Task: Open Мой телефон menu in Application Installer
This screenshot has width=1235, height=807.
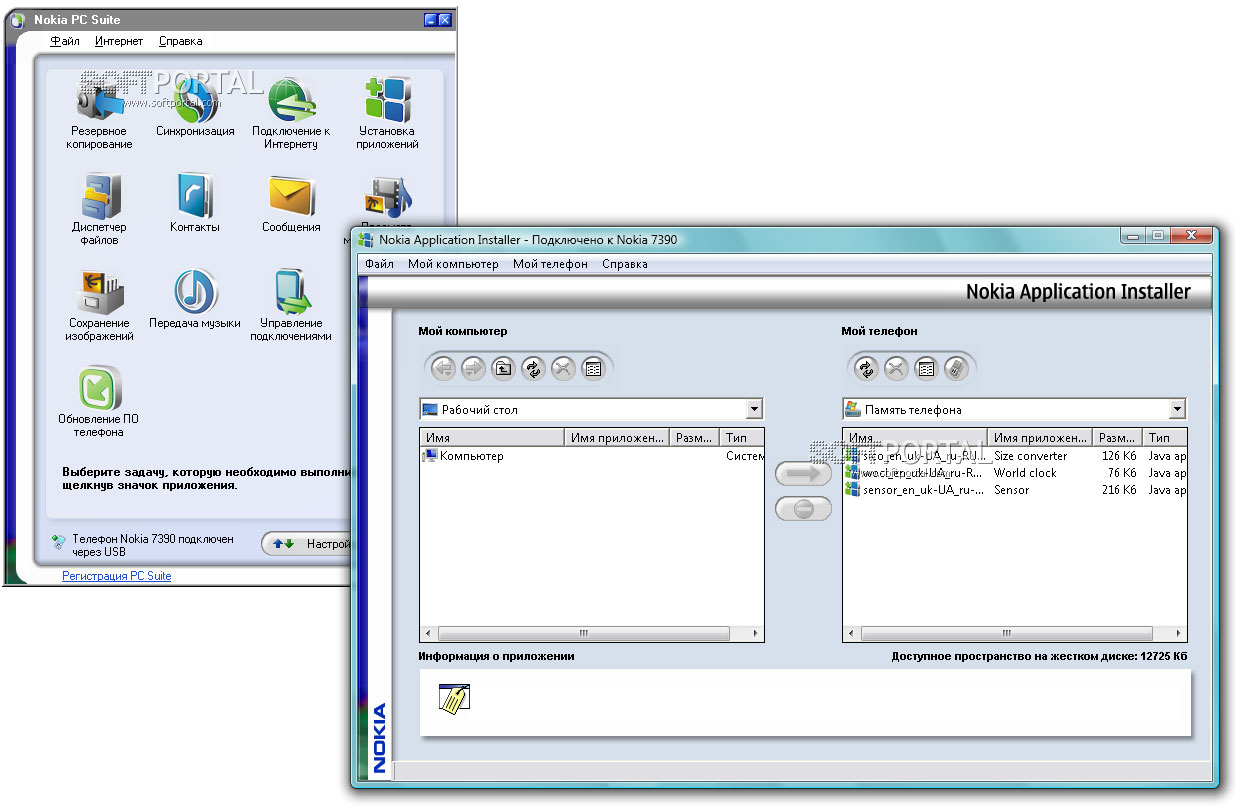Action: tap(550, 264)
